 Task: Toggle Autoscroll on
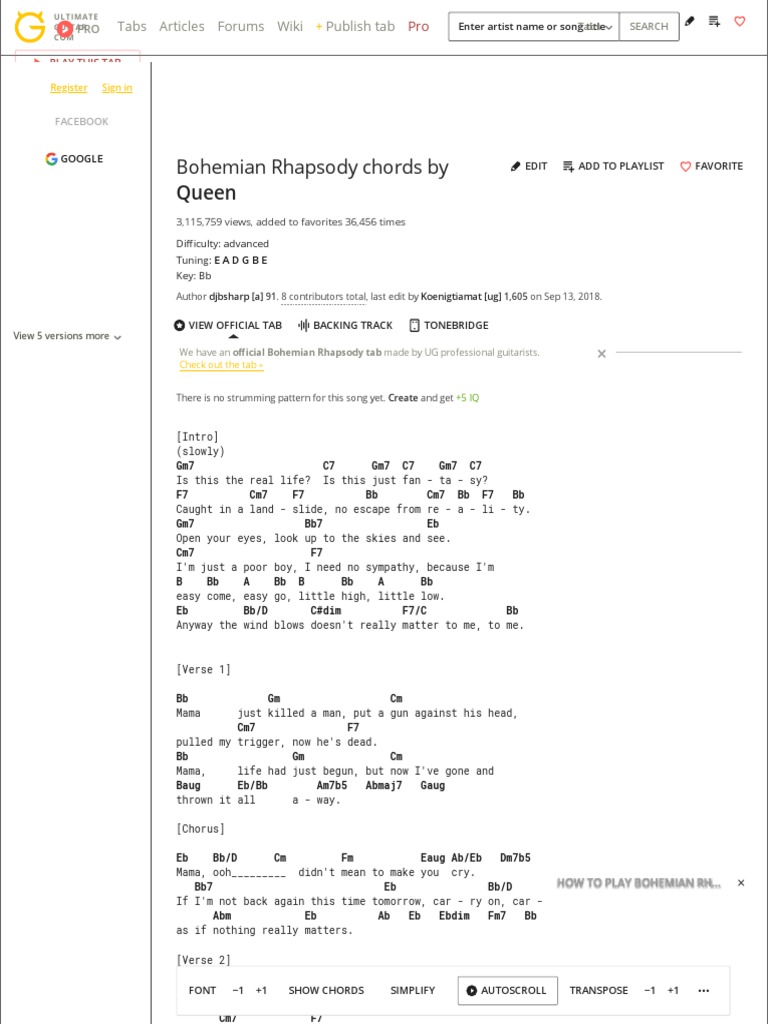click(507, 990)
